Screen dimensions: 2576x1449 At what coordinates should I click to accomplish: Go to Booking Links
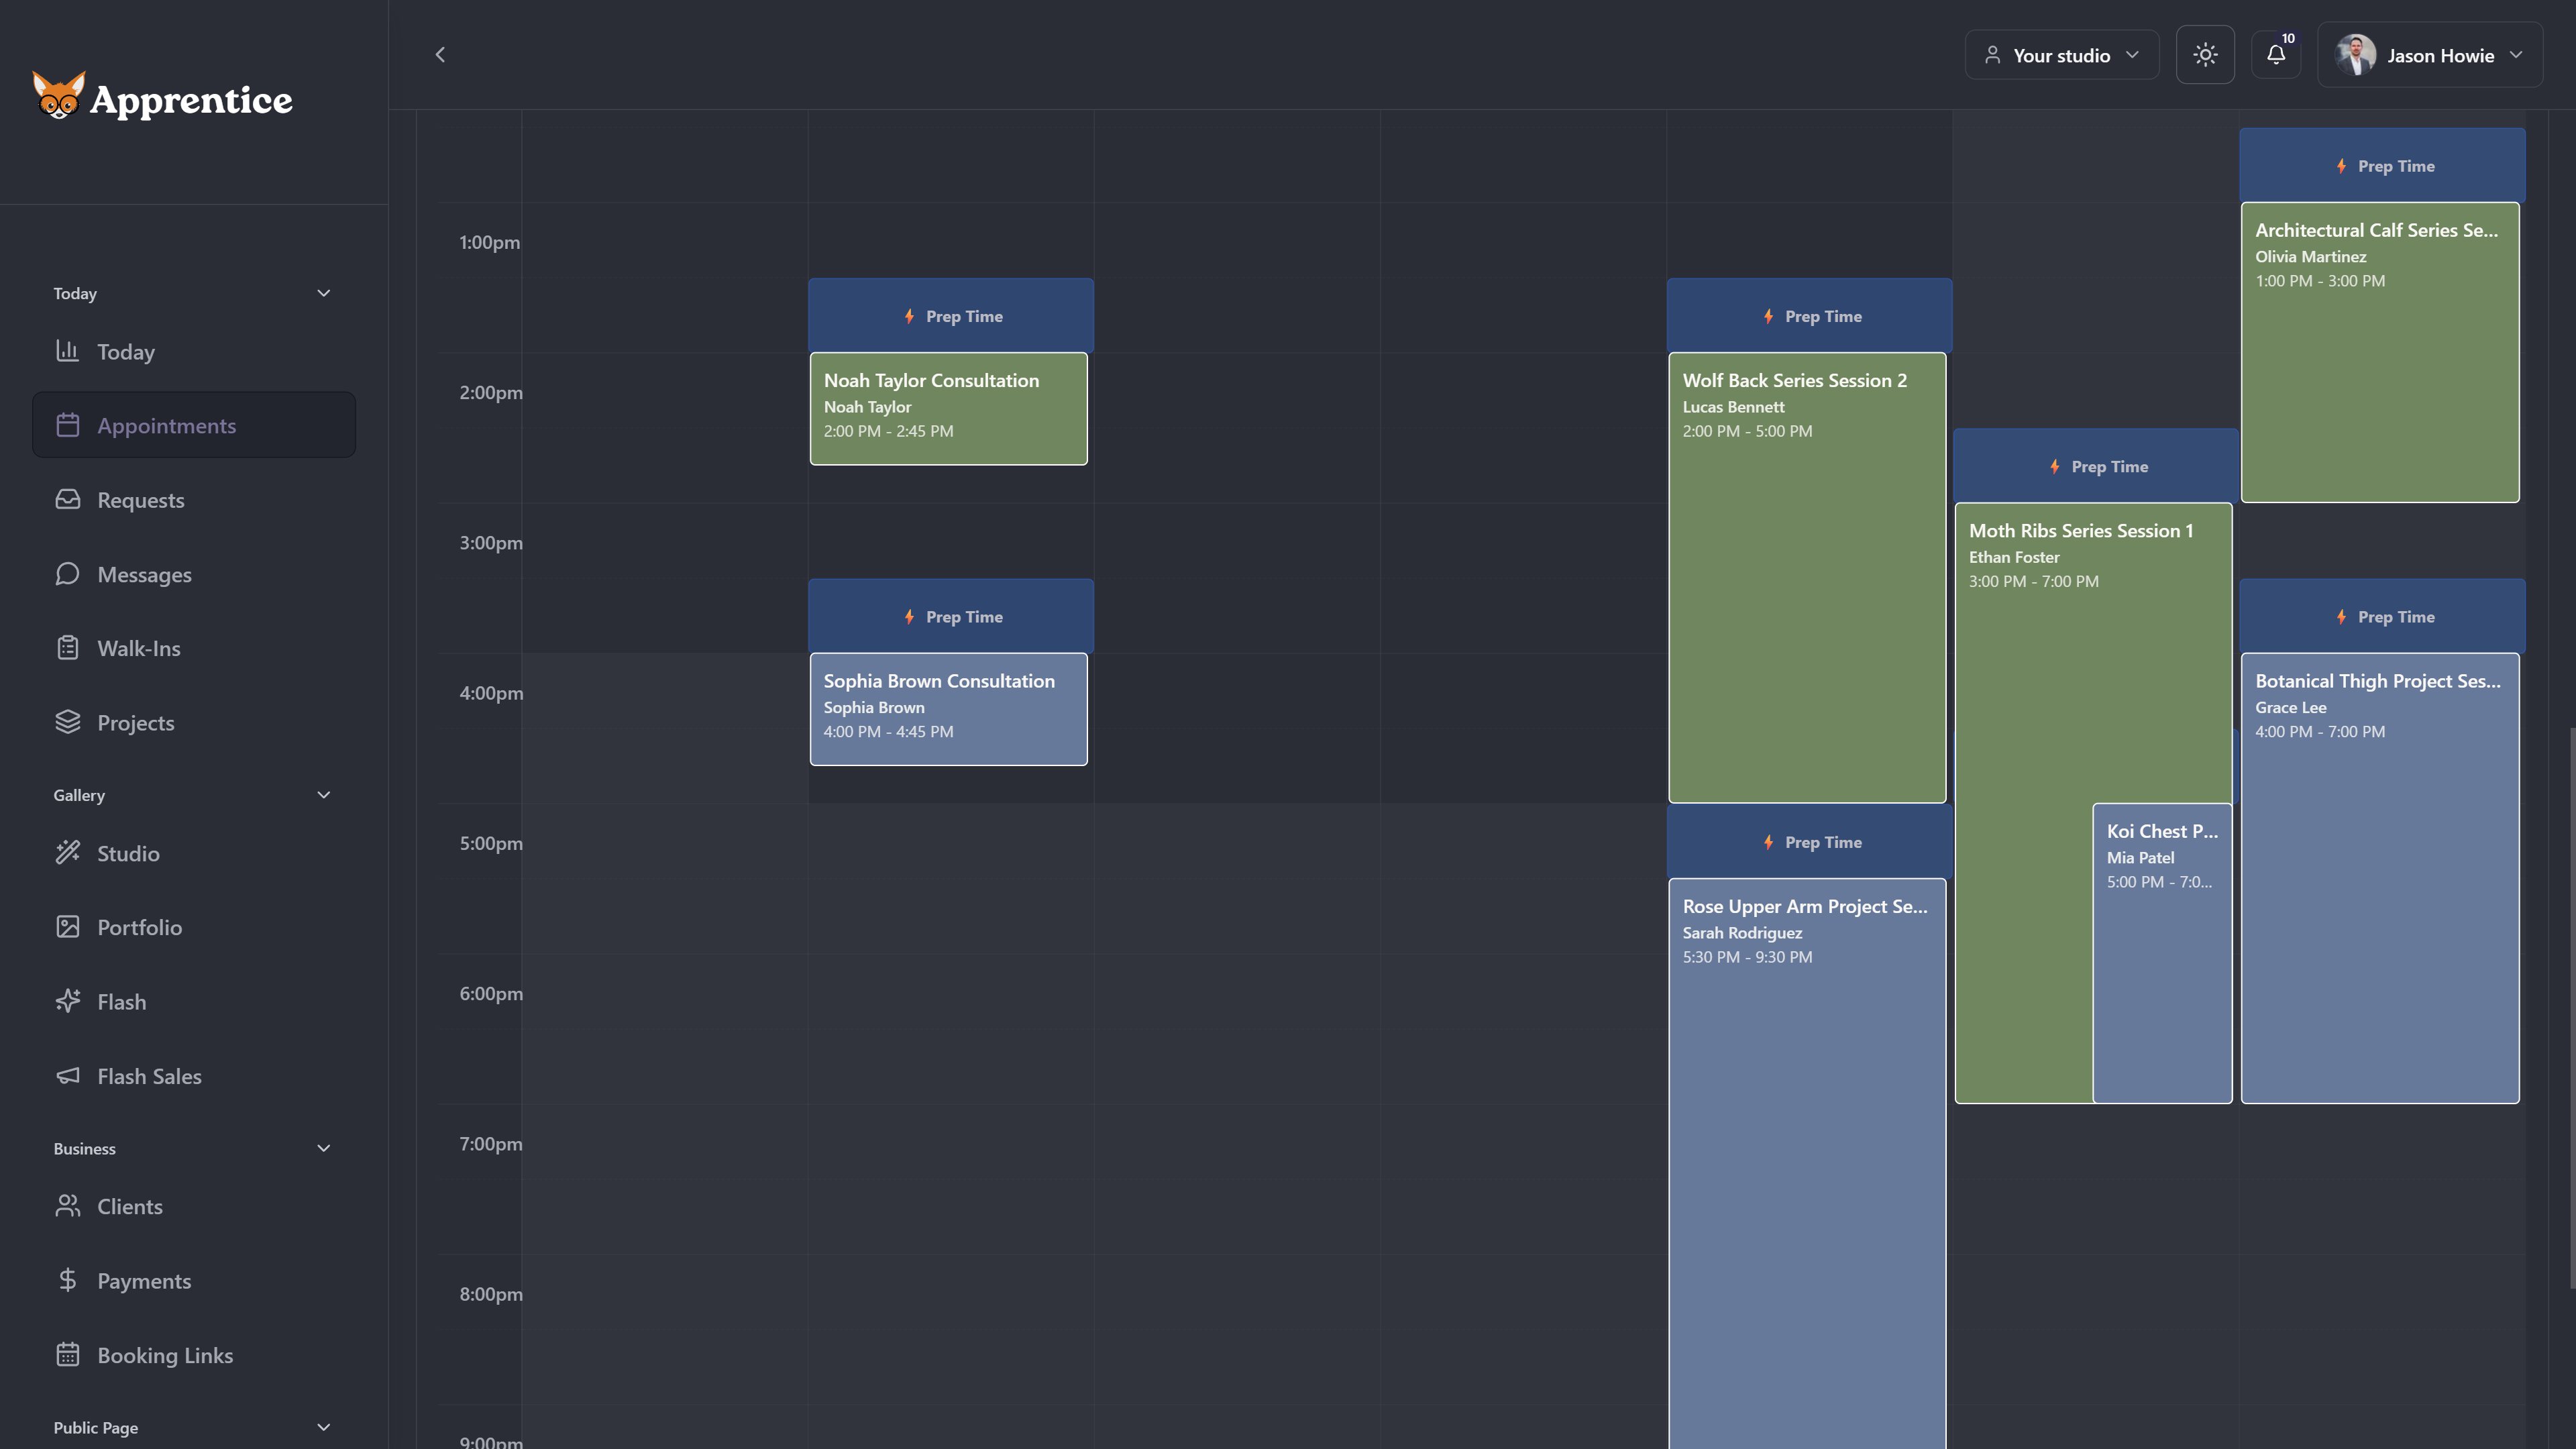click(x=194, y=1355)
